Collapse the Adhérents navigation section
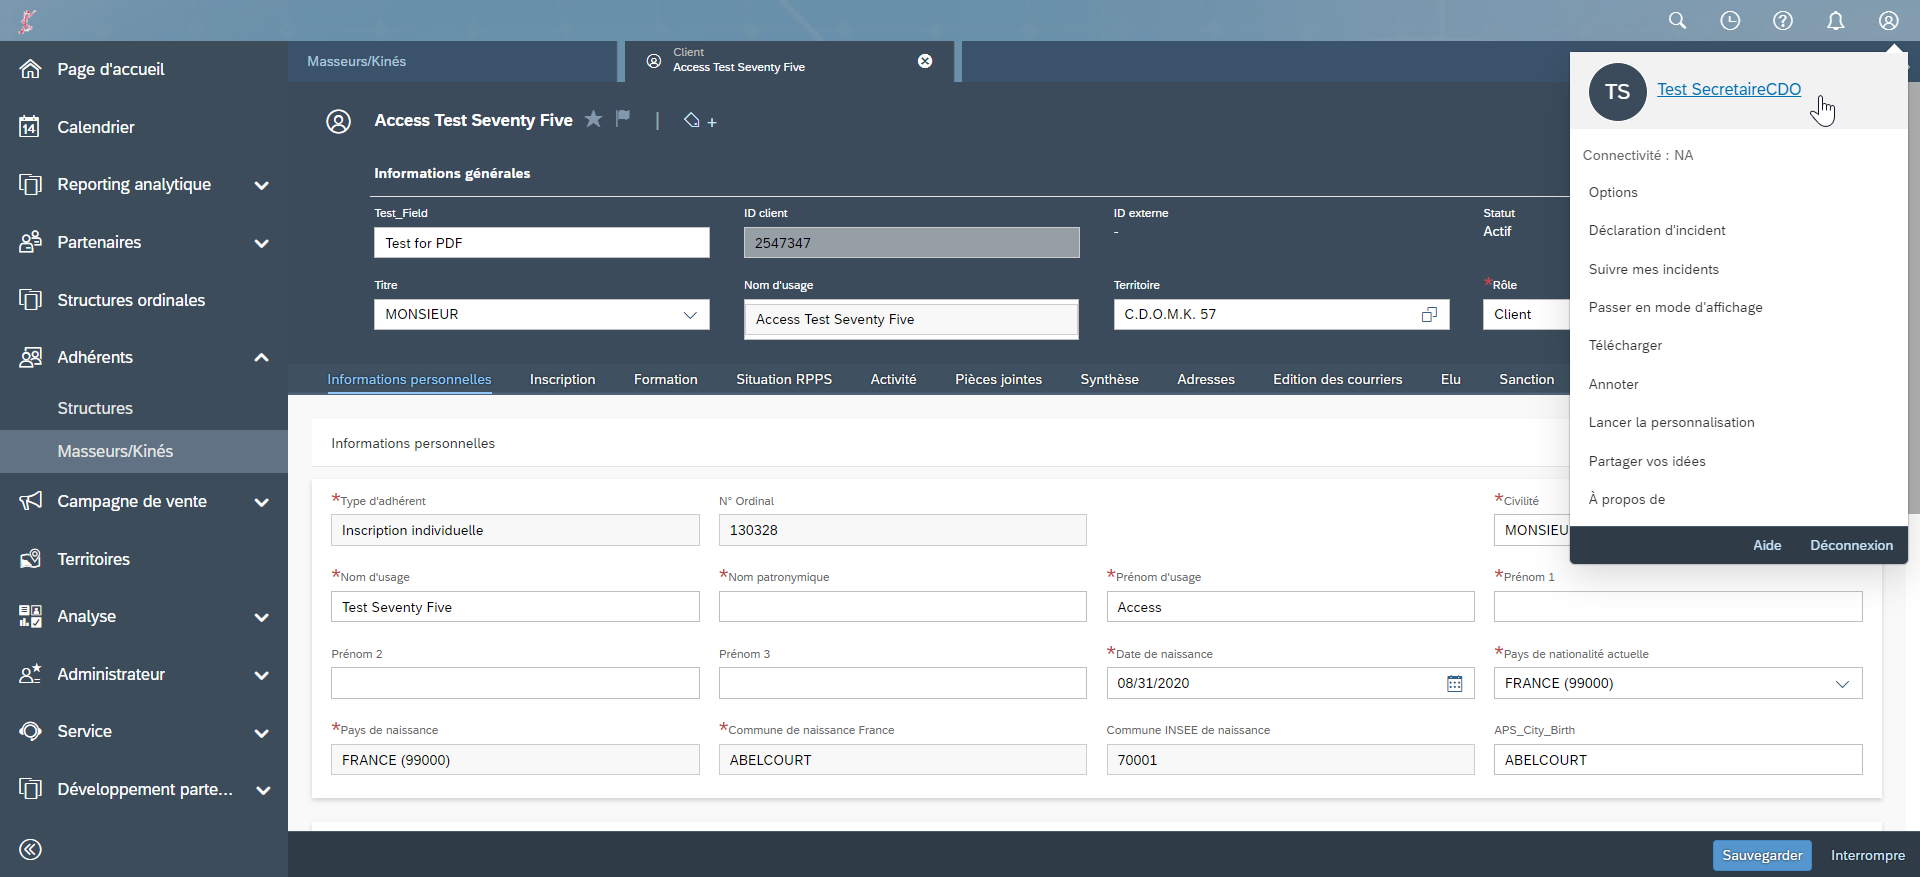Viewport: 1920px width, 877px height. [261, 358]
